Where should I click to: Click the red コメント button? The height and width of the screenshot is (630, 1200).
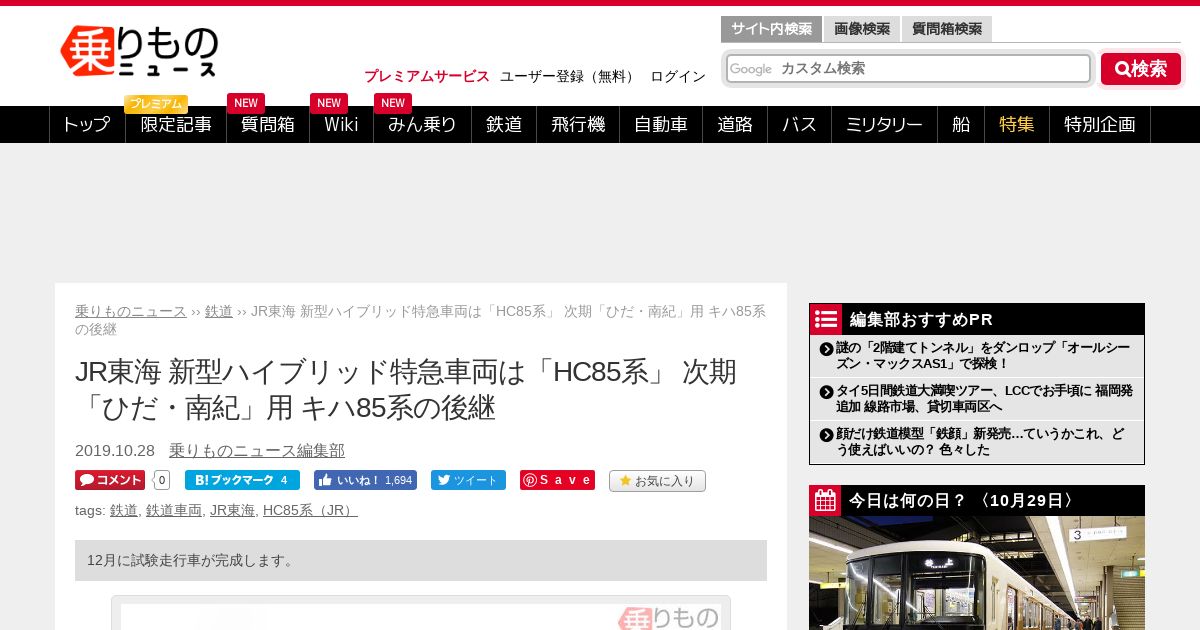(110, 480)
